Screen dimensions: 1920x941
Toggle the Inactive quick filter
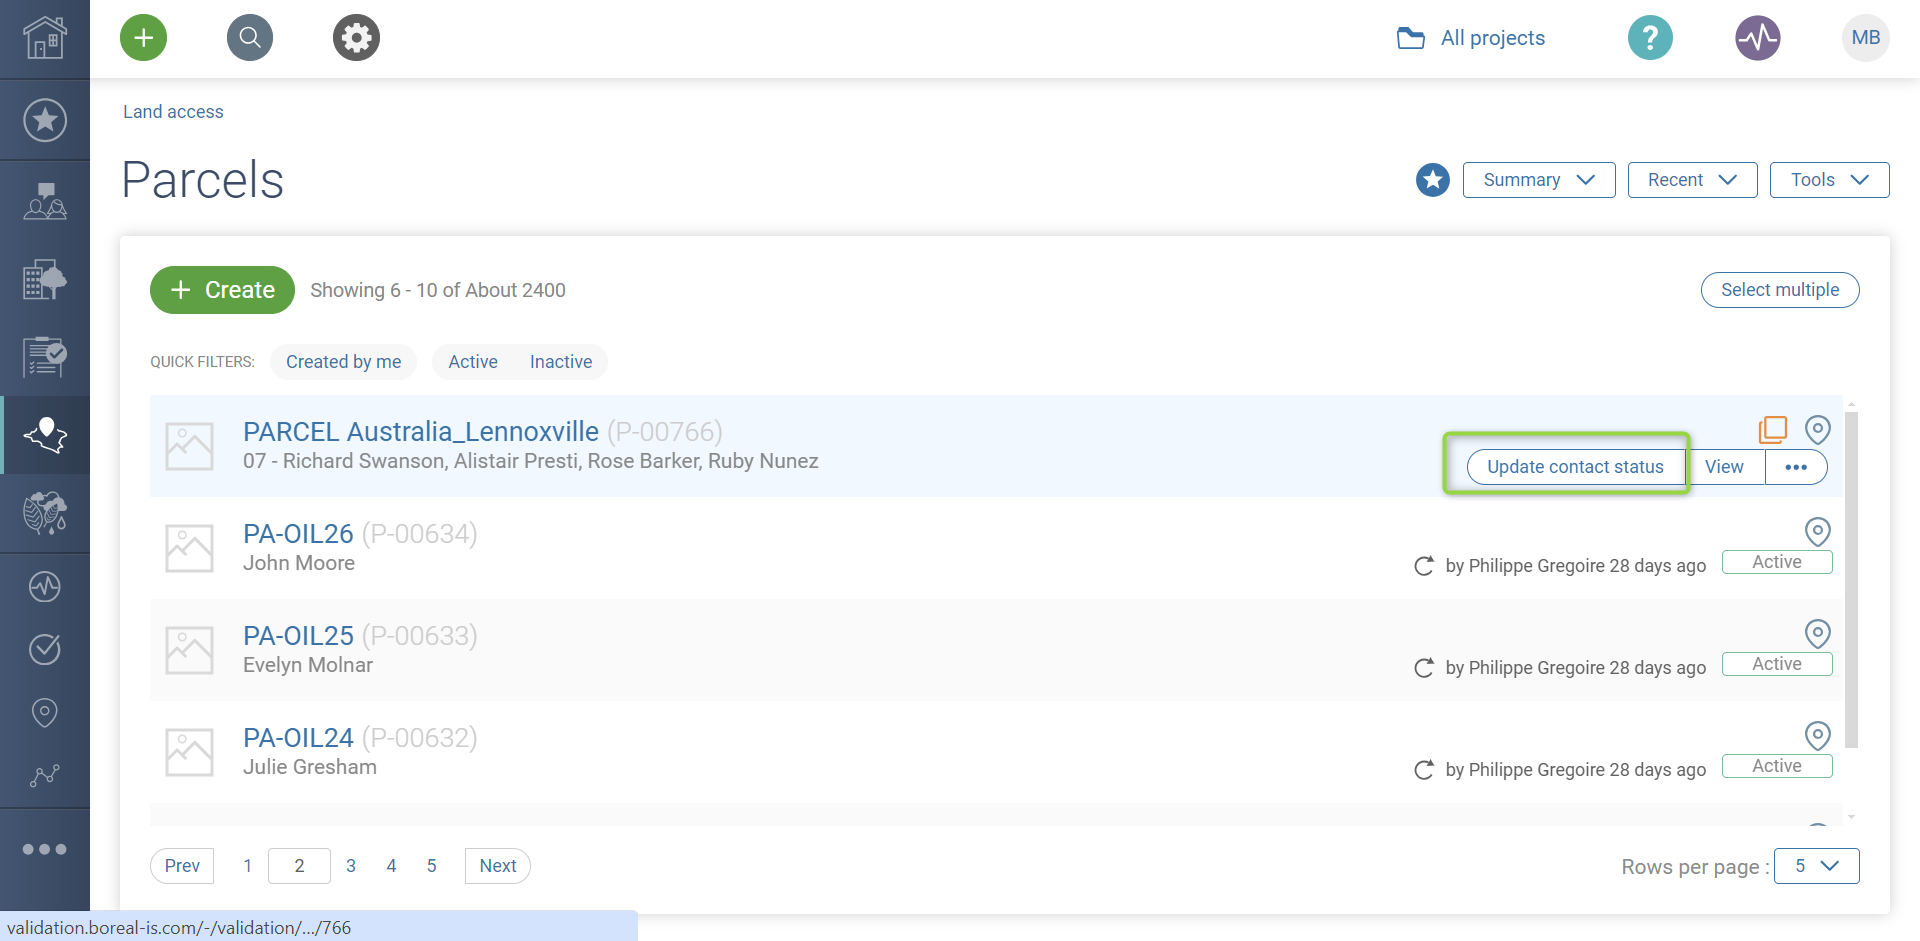pos(561,362)
